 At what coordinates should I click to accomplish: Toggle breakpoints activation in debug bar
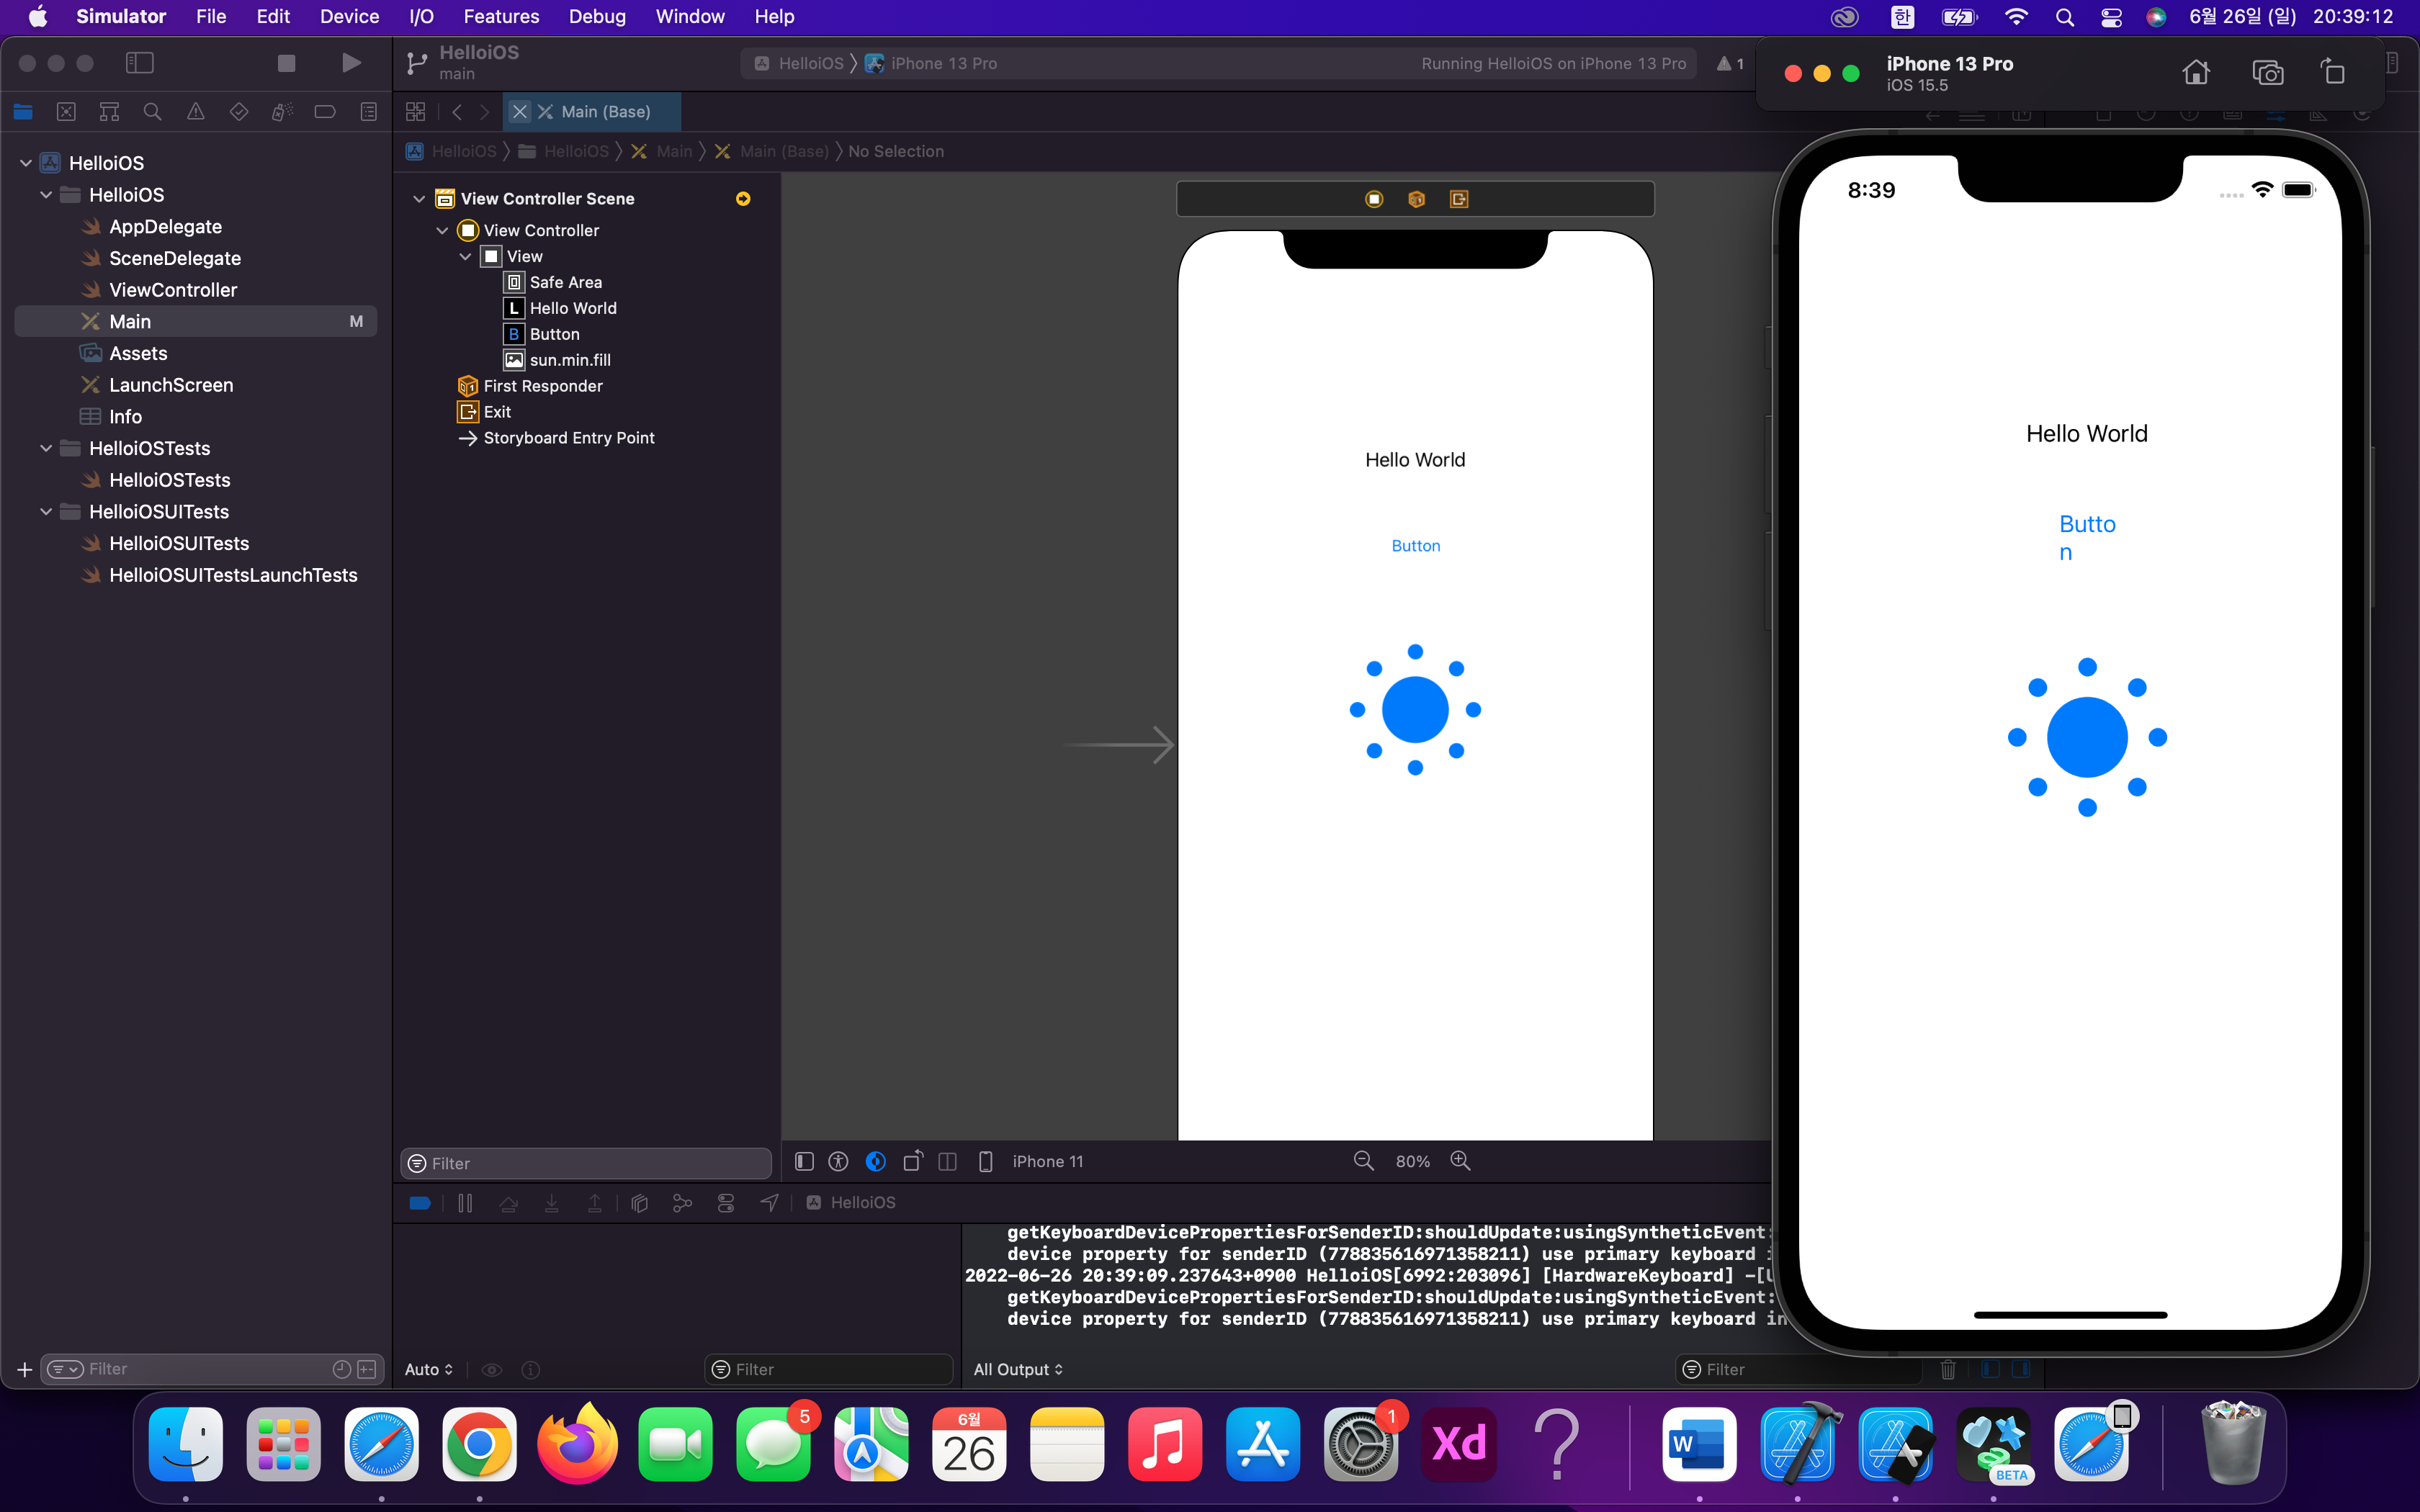[420, 1203]
